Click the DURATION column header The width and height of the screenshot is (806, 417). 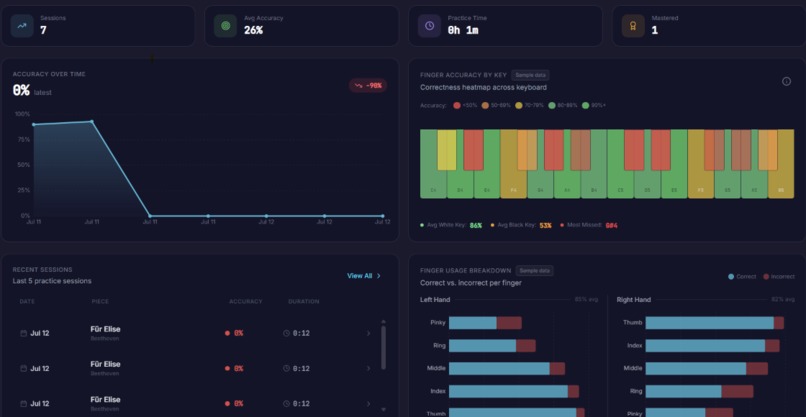coord(303,301)
